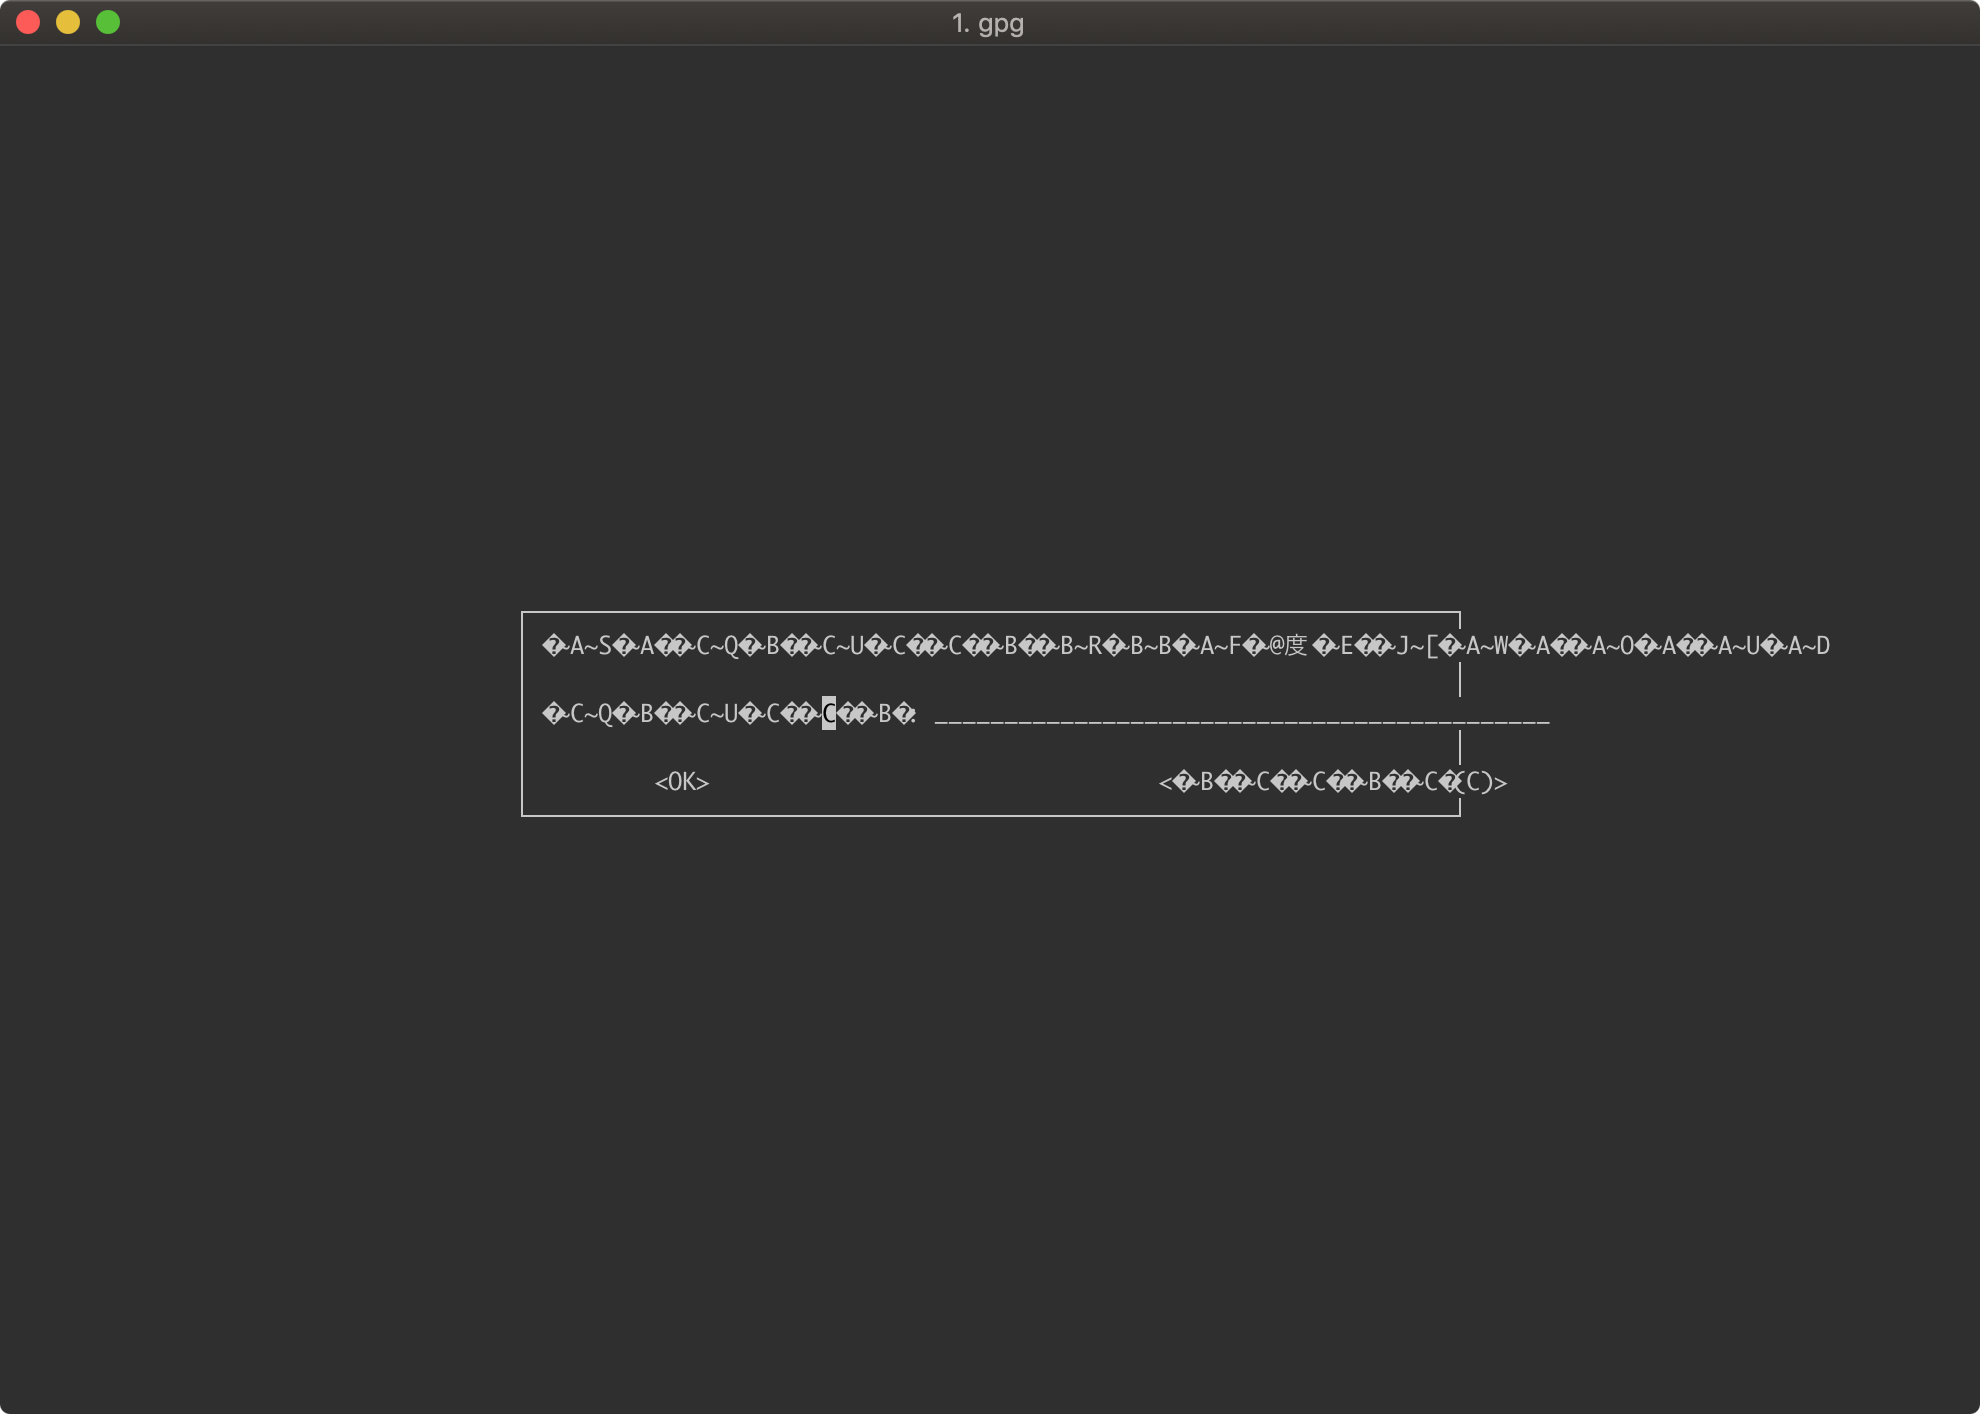The image size is (1980, 1414).
Task: Click the top border of pinentry dialog
Action: tap(990, 612)
